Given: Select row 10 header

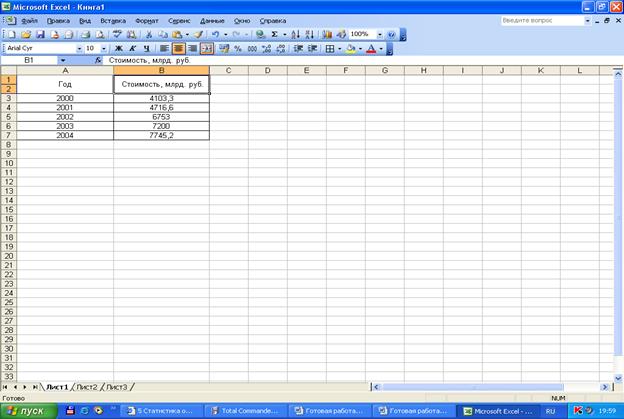Looking at the screenshot, I should pos(8,163).
